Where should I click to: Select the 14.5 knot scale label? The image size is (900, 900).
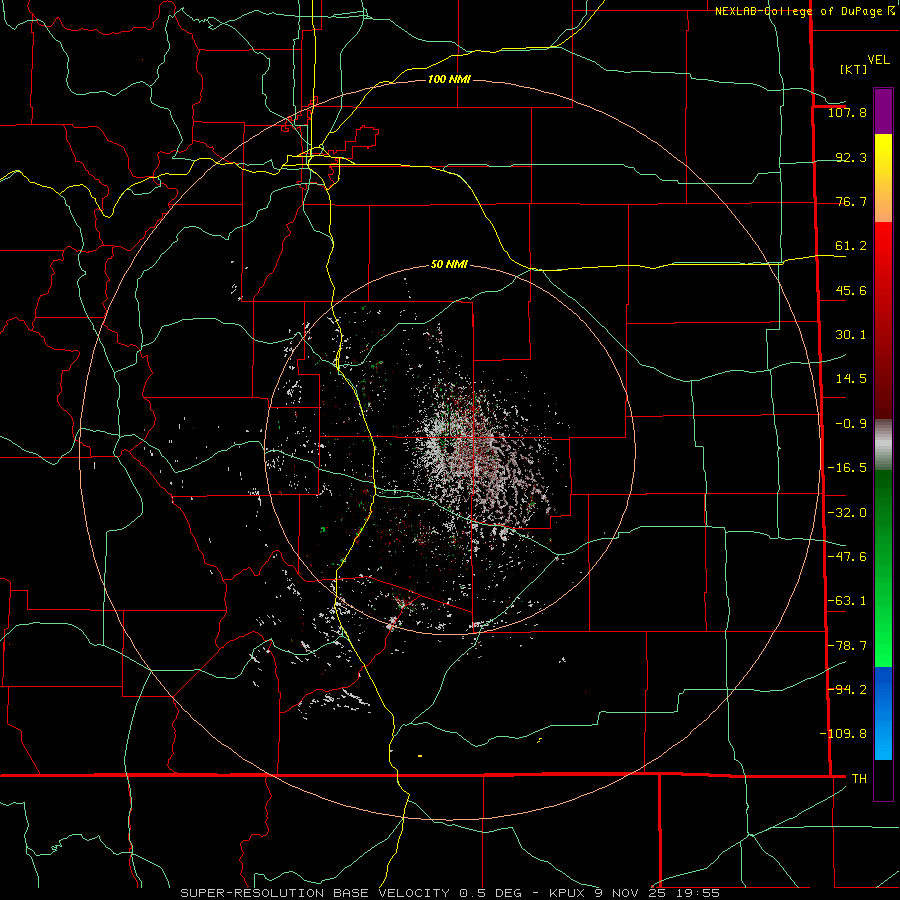[x=851, y=379]
